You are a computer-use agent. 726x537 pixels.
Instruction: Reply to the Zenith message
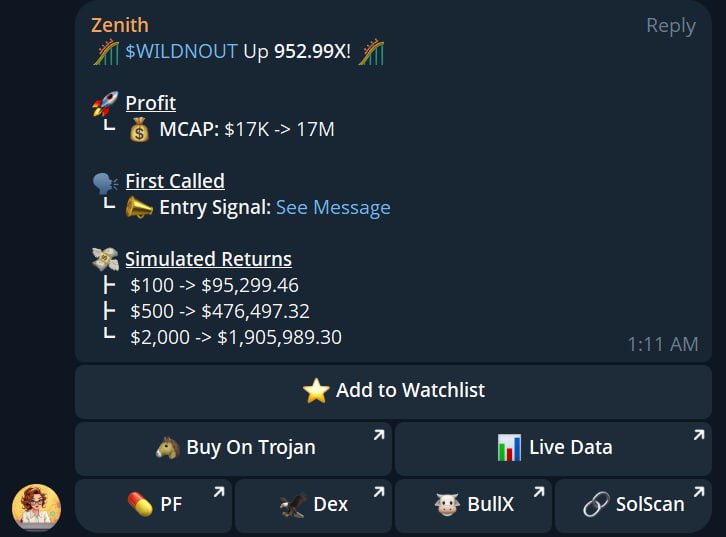pos(670,26)
